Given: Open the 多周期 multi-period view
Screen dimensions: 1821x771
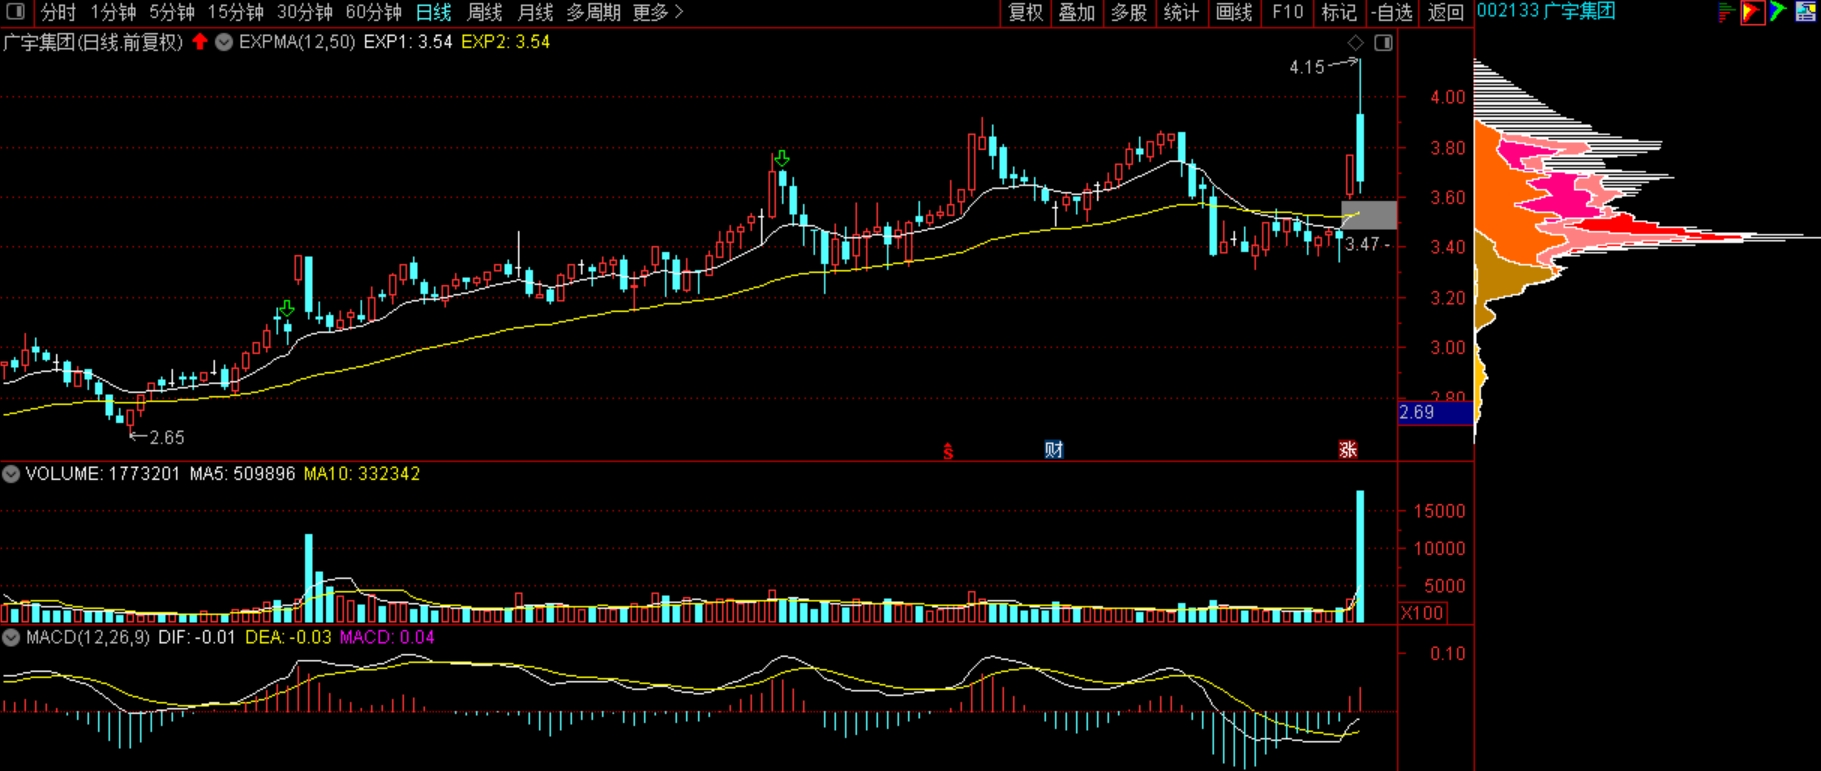Looking at the screenshot, I should [593, 13].
